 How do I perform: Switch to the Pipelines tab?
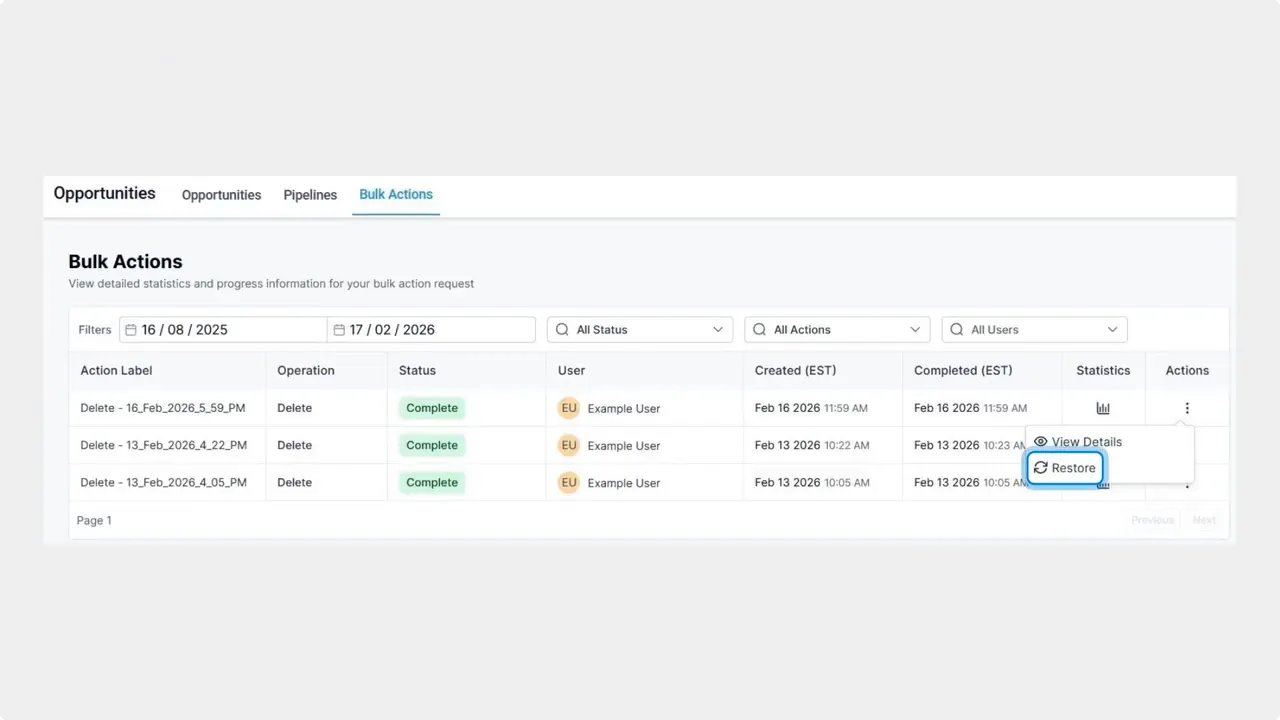coord(310,195)
